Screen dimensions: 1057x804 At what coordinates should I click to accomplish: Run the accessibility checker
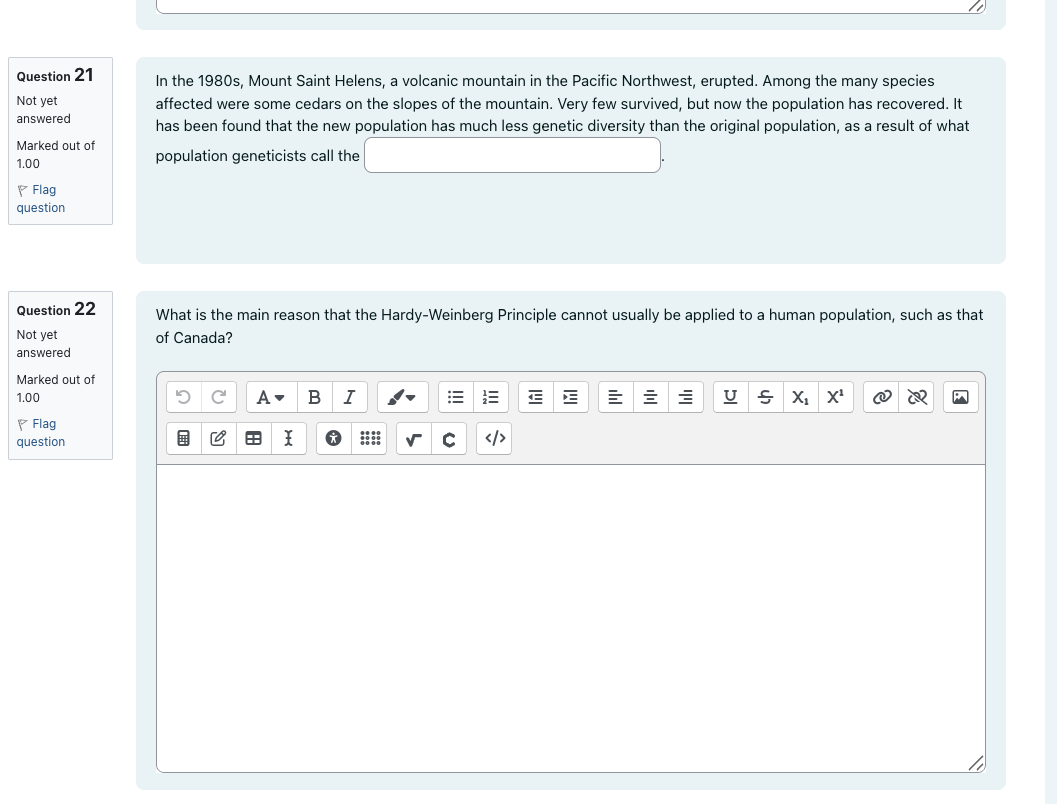(x=334, y=439)
